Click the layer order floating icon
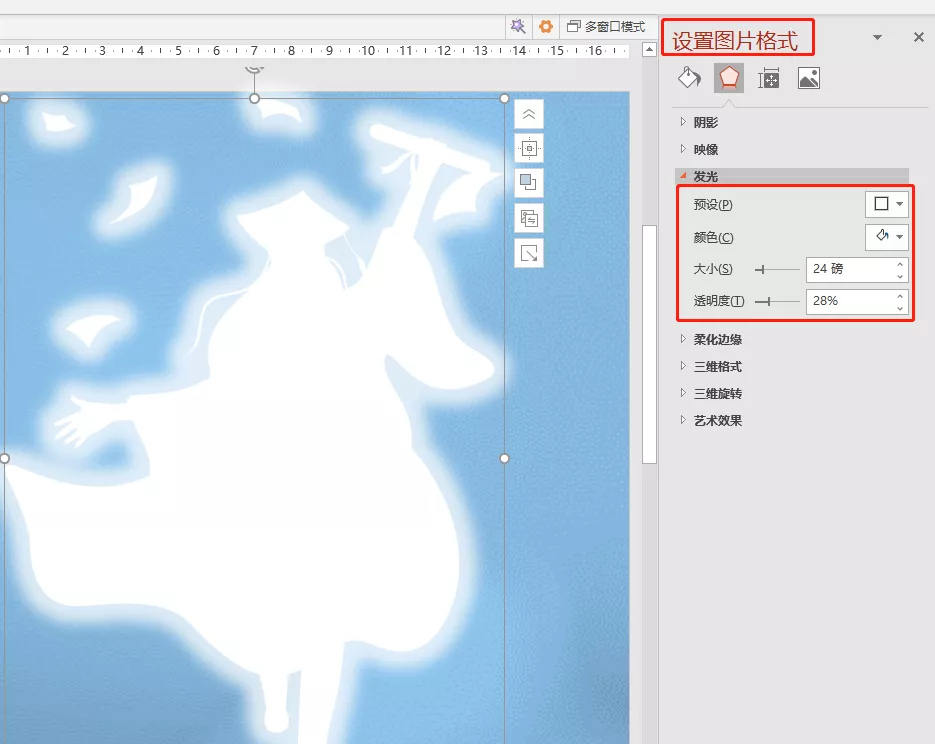935x744 pixels. [529, 182]
